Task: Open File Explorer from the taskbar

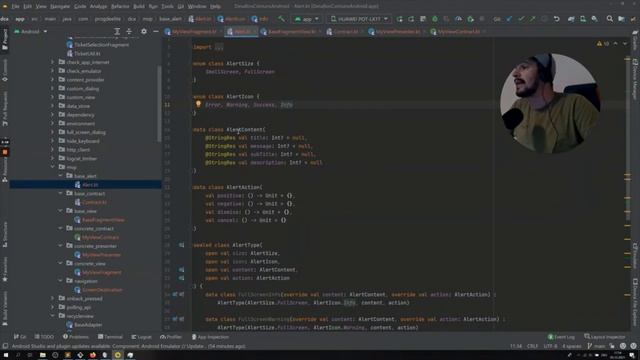Action: (42, 355)
